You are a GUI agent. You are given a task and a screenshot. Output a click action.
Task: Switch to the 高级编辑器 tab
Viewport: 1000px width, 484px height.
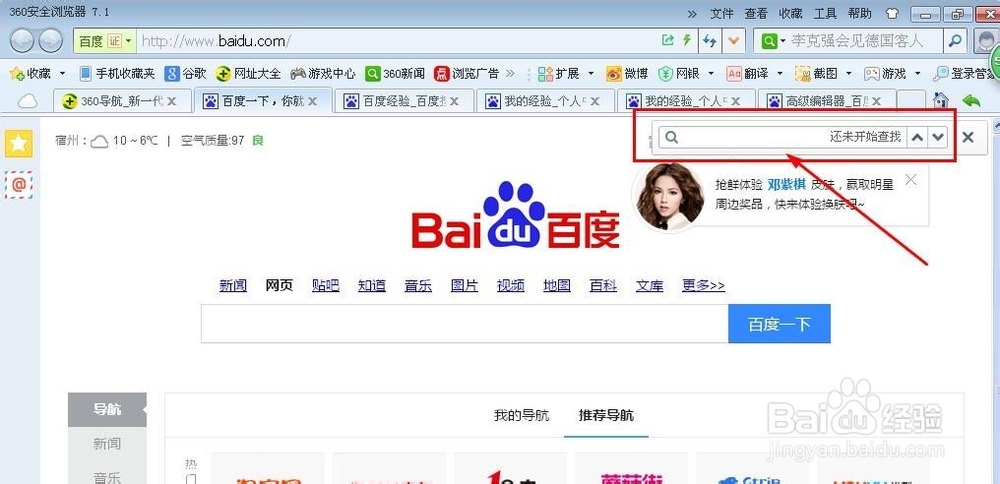pos(828,101)
